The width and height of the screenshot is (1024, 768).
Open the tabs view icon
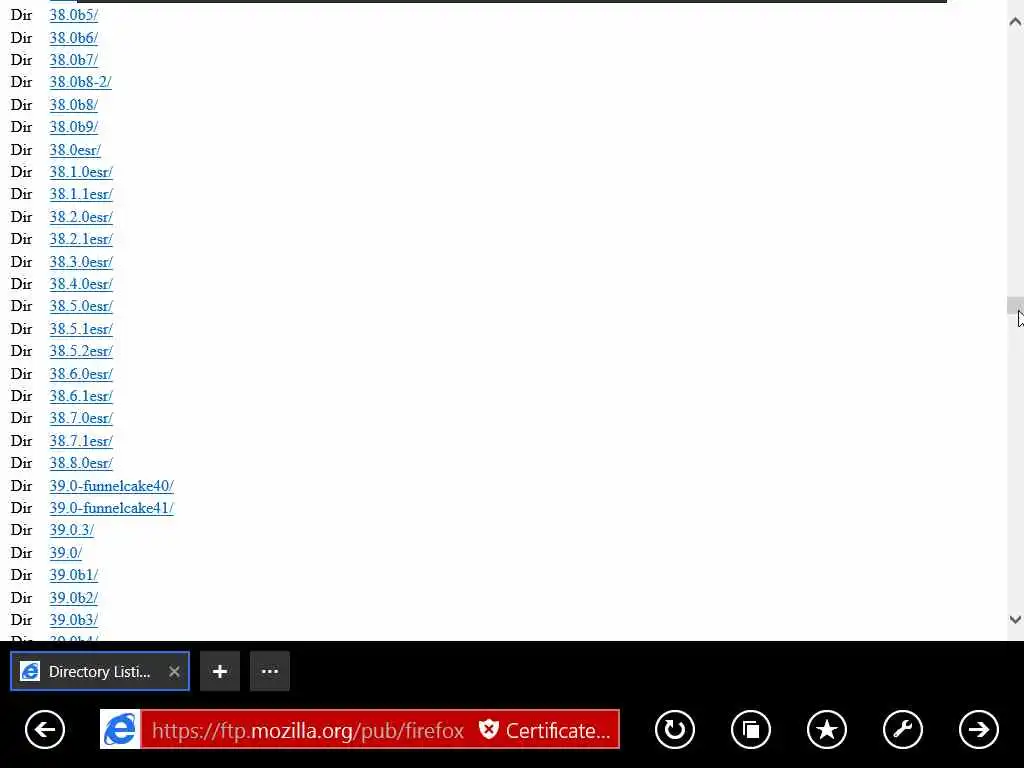(x=751, y=729)
